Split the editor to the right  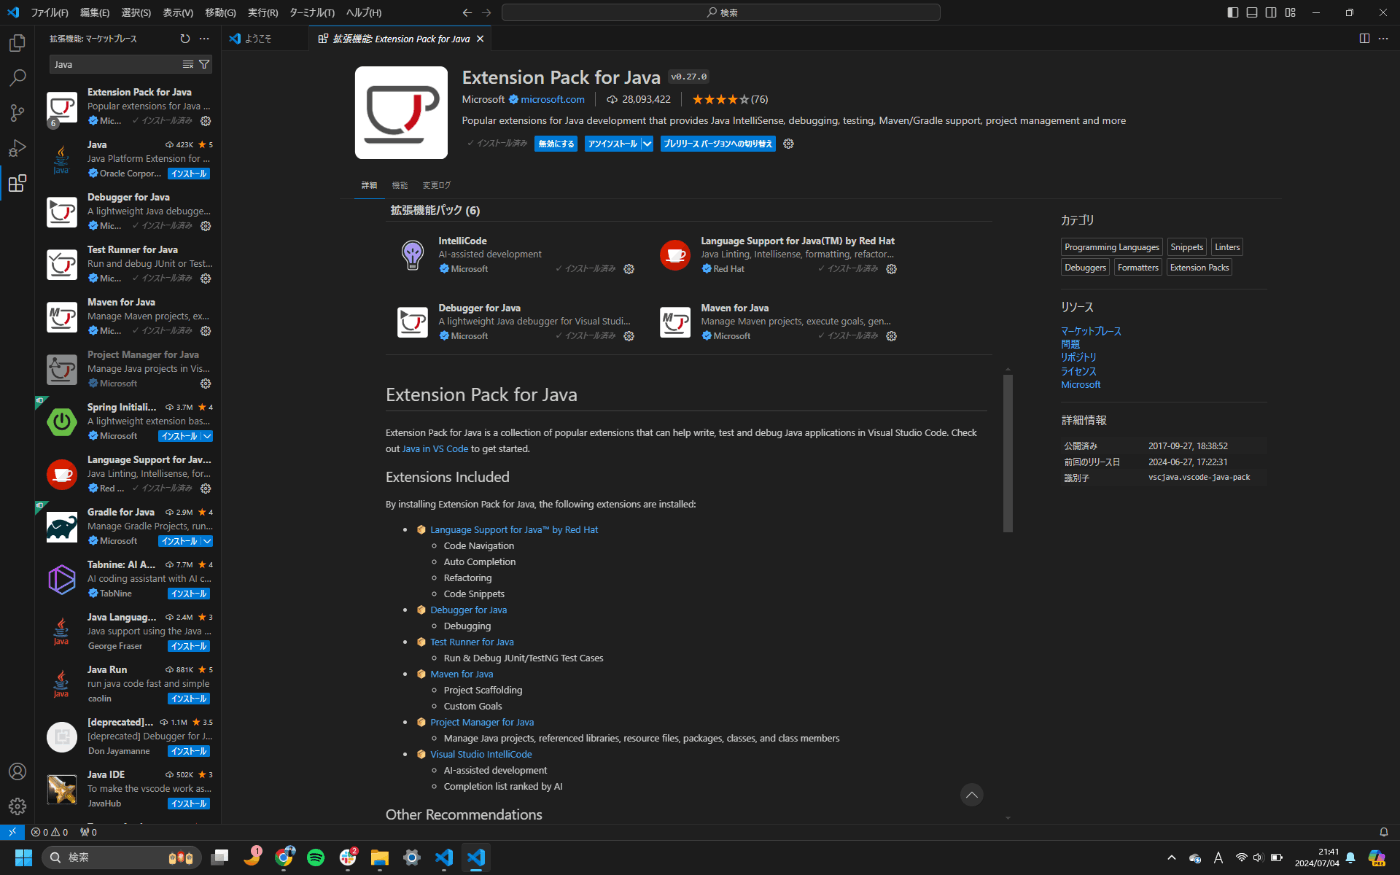(1364, 39)
